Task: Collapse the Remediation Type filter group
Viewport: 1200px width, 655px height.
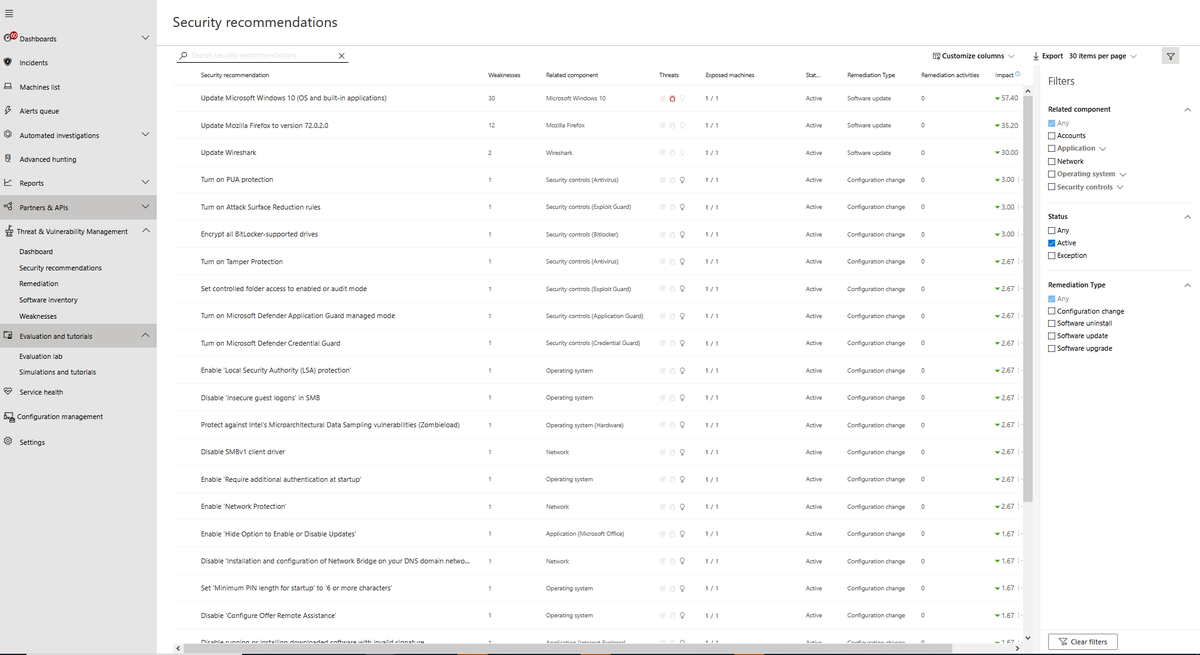Action: pyautogui.click(x=1187, y=285)
